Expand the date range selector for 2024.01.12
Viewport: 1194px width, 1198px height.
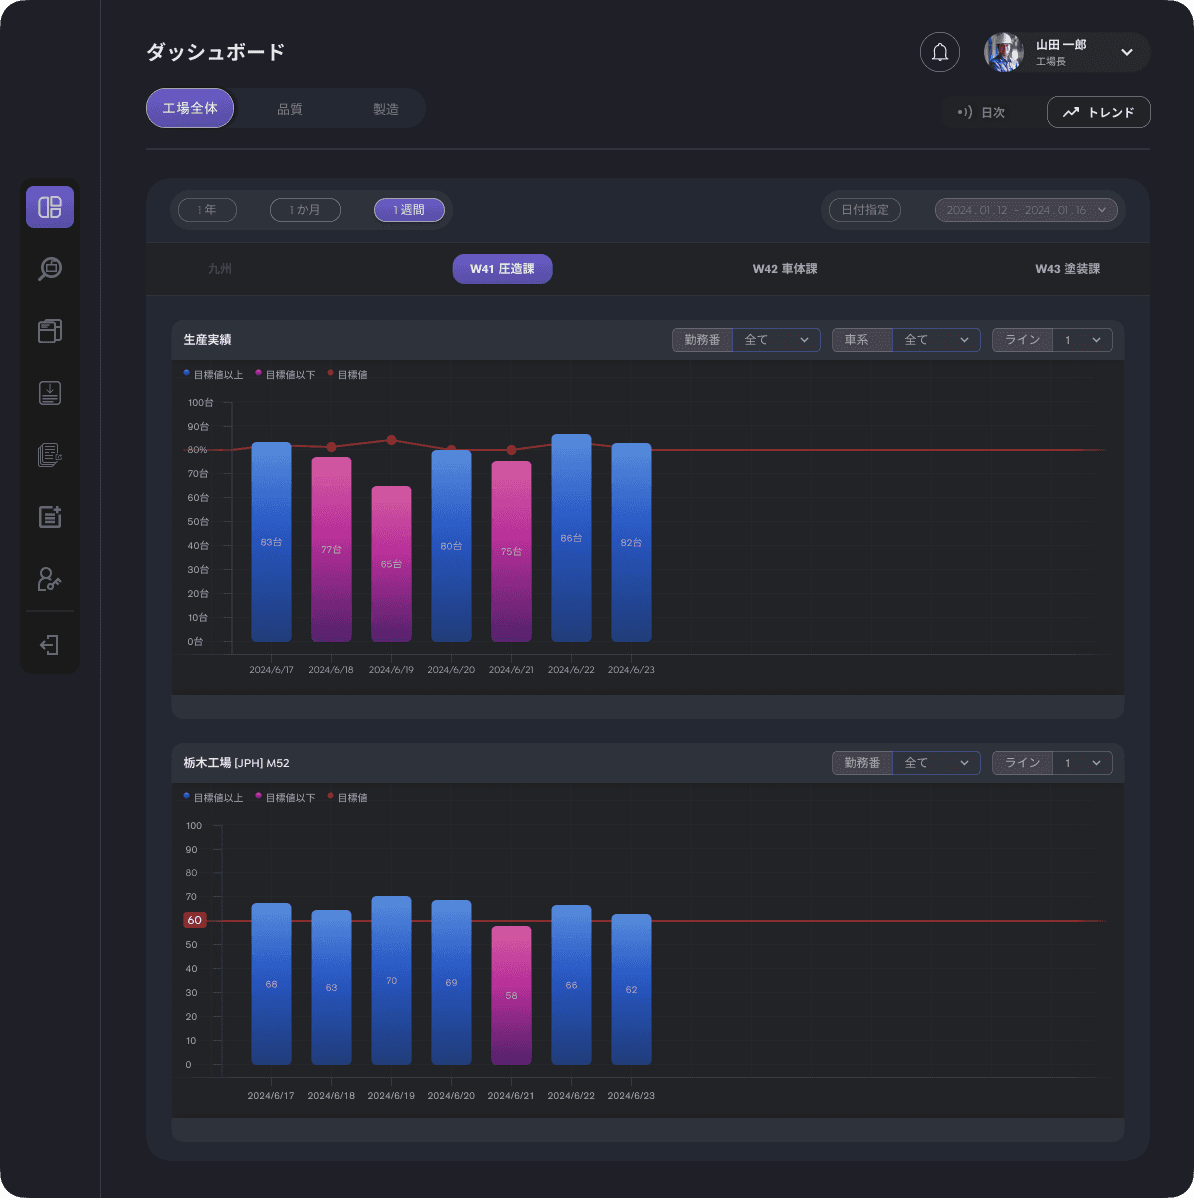click(x=1027, y=210)
